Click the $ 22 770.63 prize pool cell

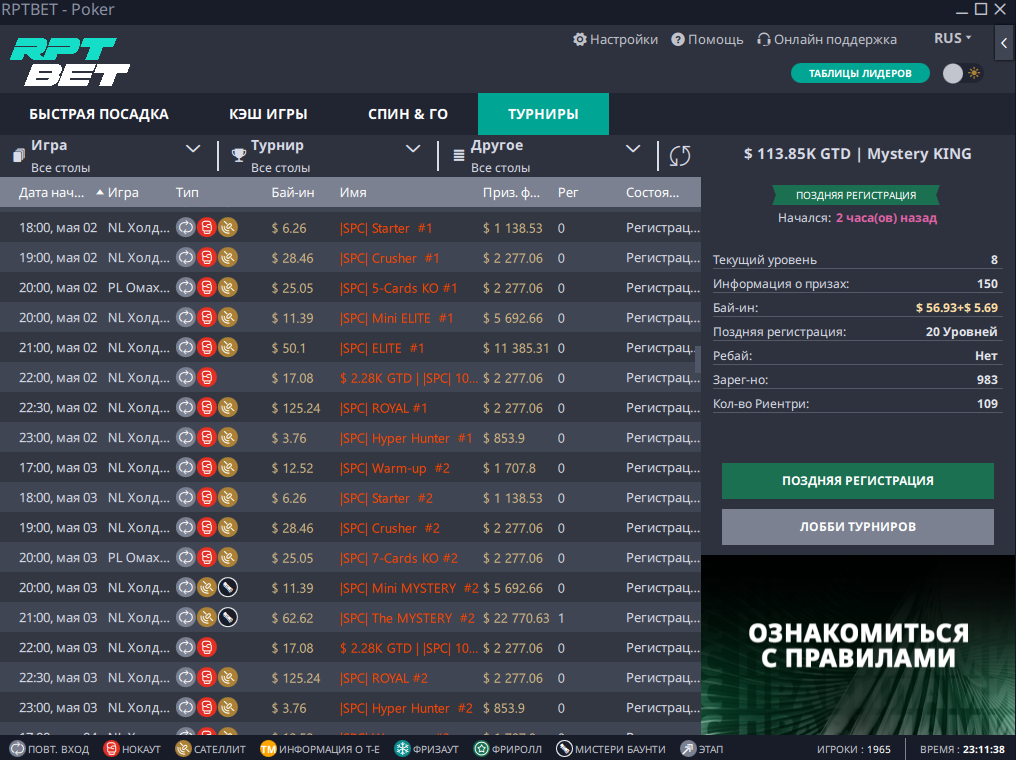516,618
